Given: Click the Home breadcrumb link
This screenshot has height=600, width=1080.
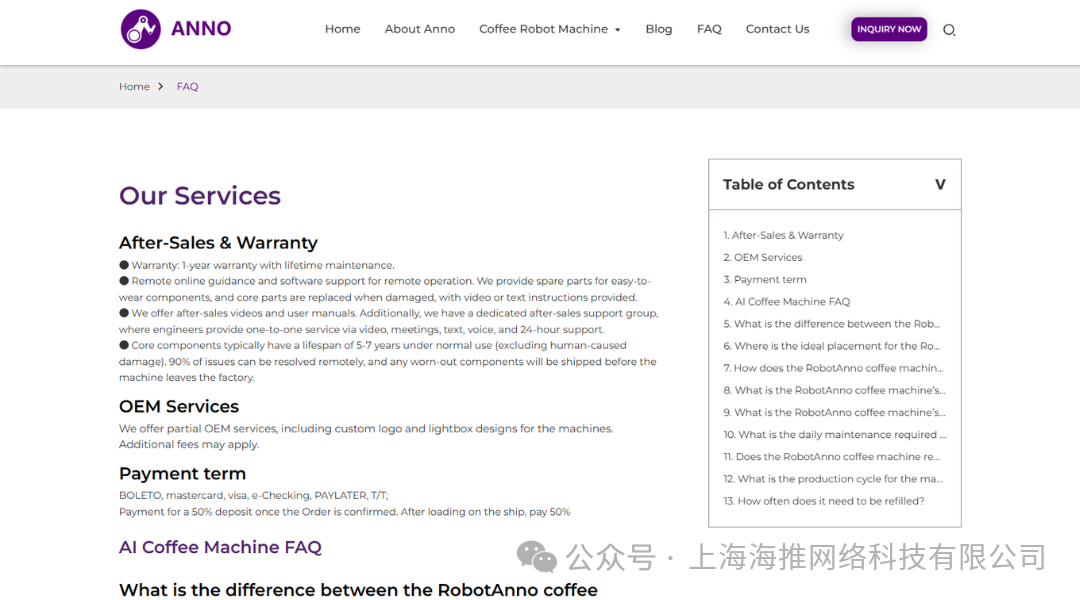Looking at the screenshot, I should coord(134,87).
